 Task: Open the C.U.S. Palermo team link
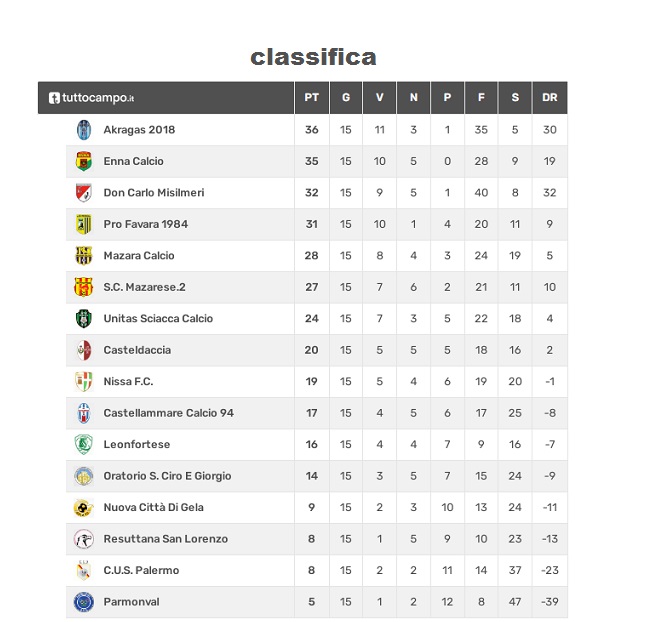[x=141, y=571]
